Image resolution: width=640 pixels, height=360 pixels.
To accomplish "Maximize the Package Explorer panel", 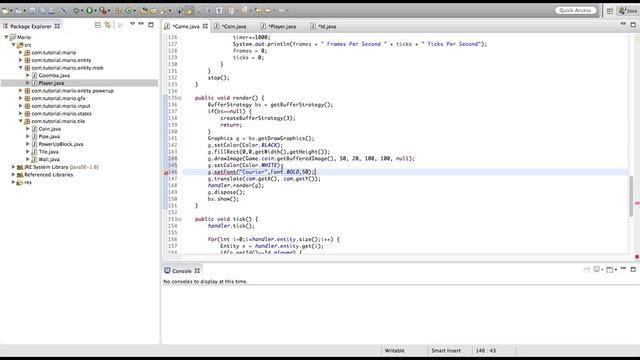I will 151,24.
